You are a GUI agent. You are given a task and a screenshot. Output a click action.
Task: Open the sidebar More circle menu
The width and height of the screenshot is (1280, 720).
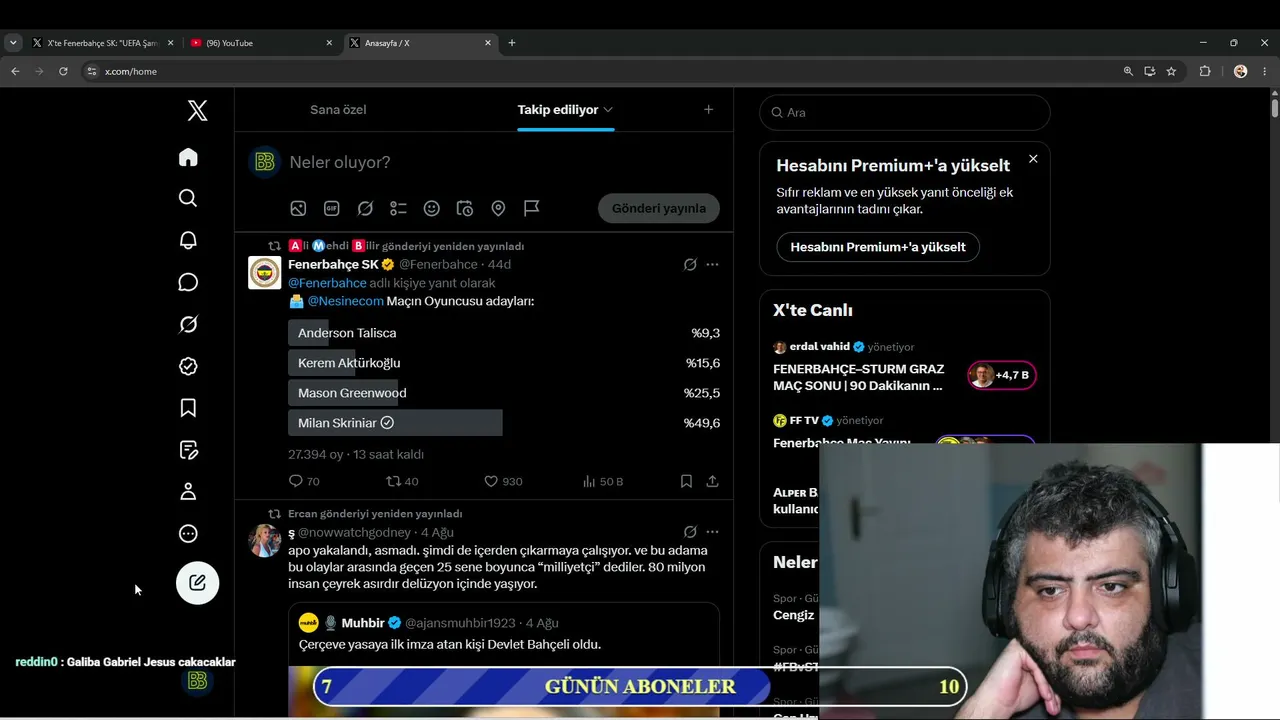tap(188, 534)
